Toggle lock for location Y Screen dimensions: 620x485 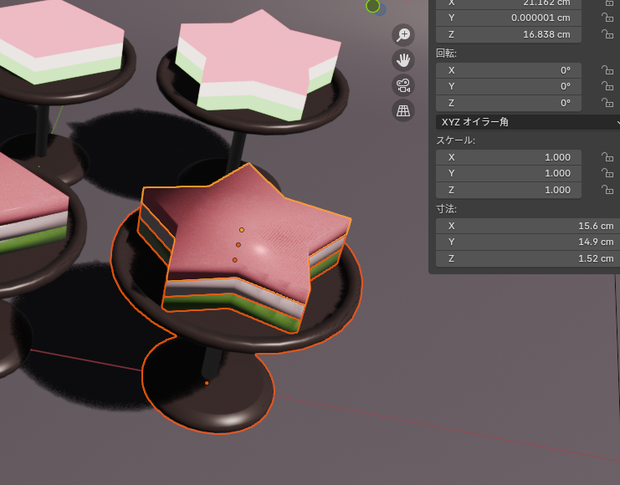[x=607, y=18]
